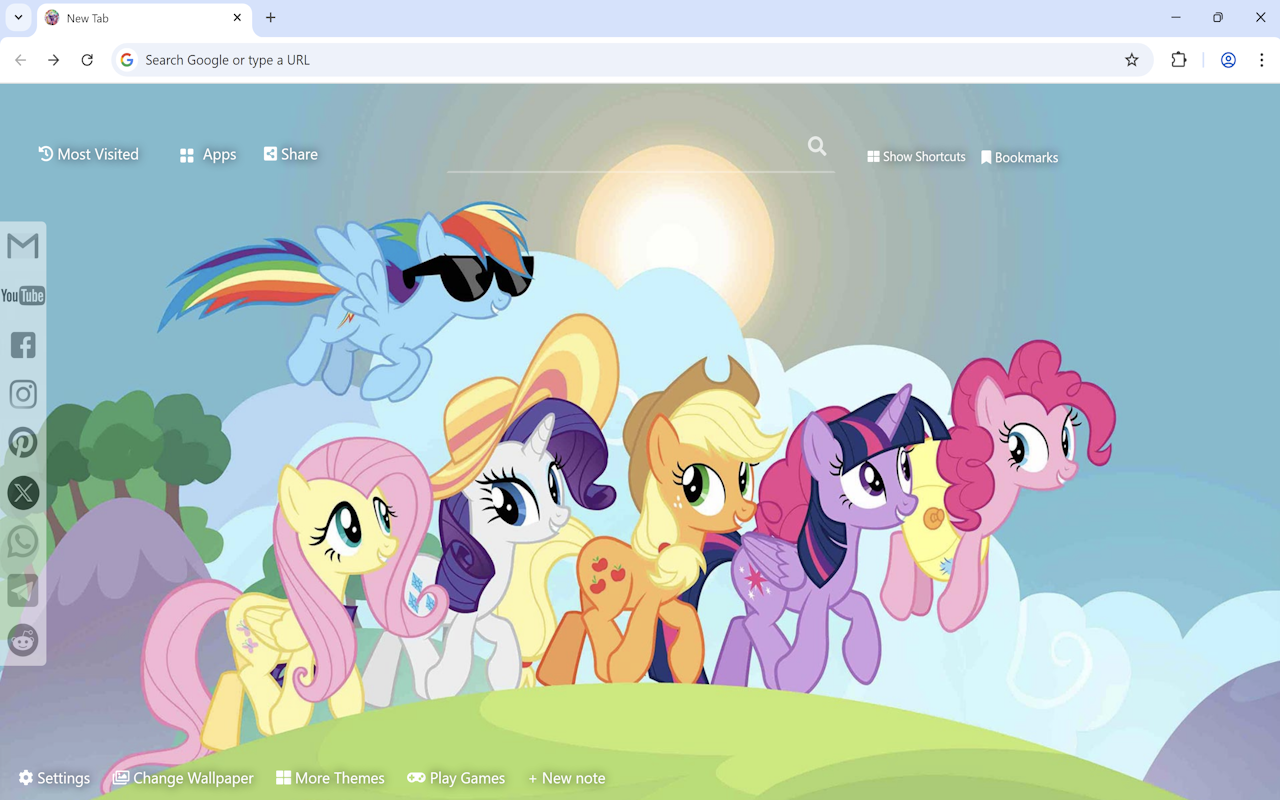
Task: Go forward one page
Action: tap(54, 60)
